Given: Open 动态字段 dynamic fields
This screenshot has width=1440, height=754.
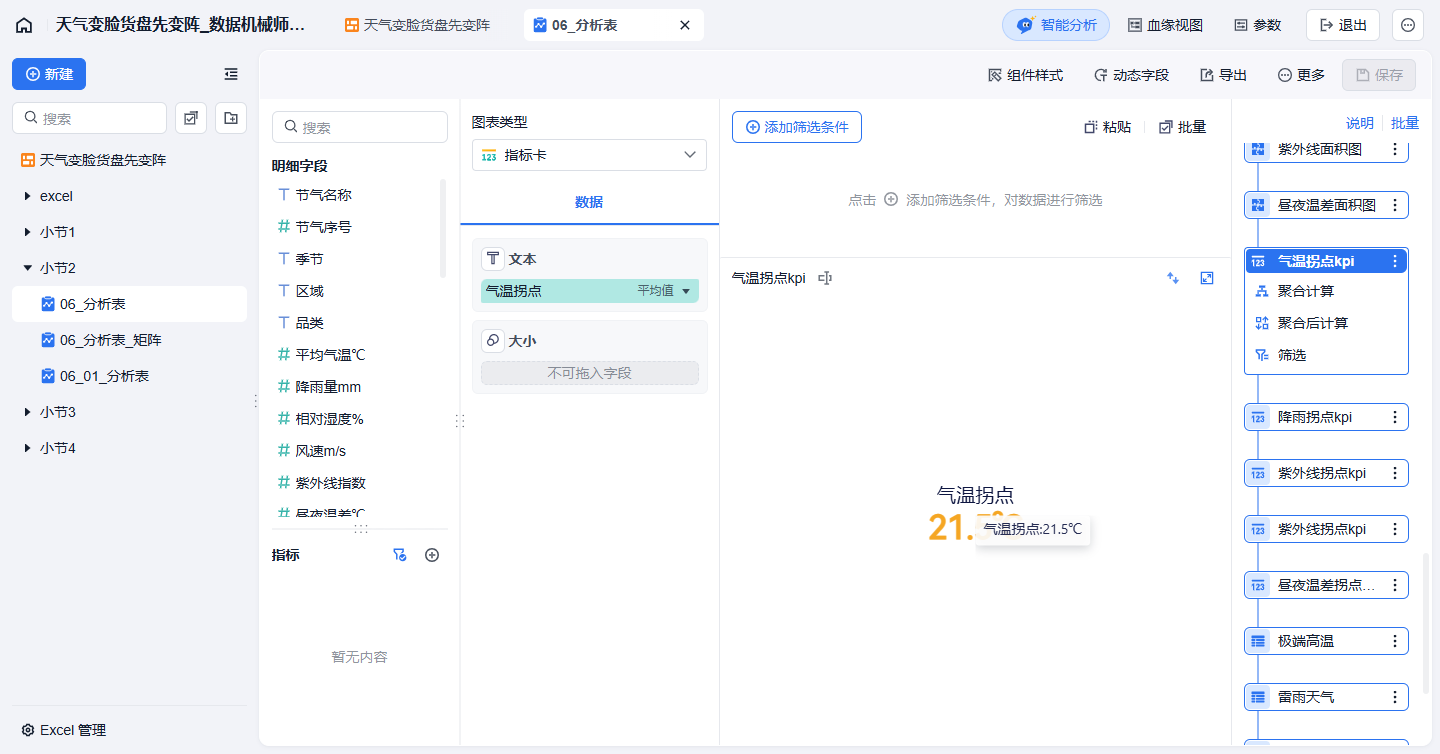Looking at the screenshot, I should 1131,75.
